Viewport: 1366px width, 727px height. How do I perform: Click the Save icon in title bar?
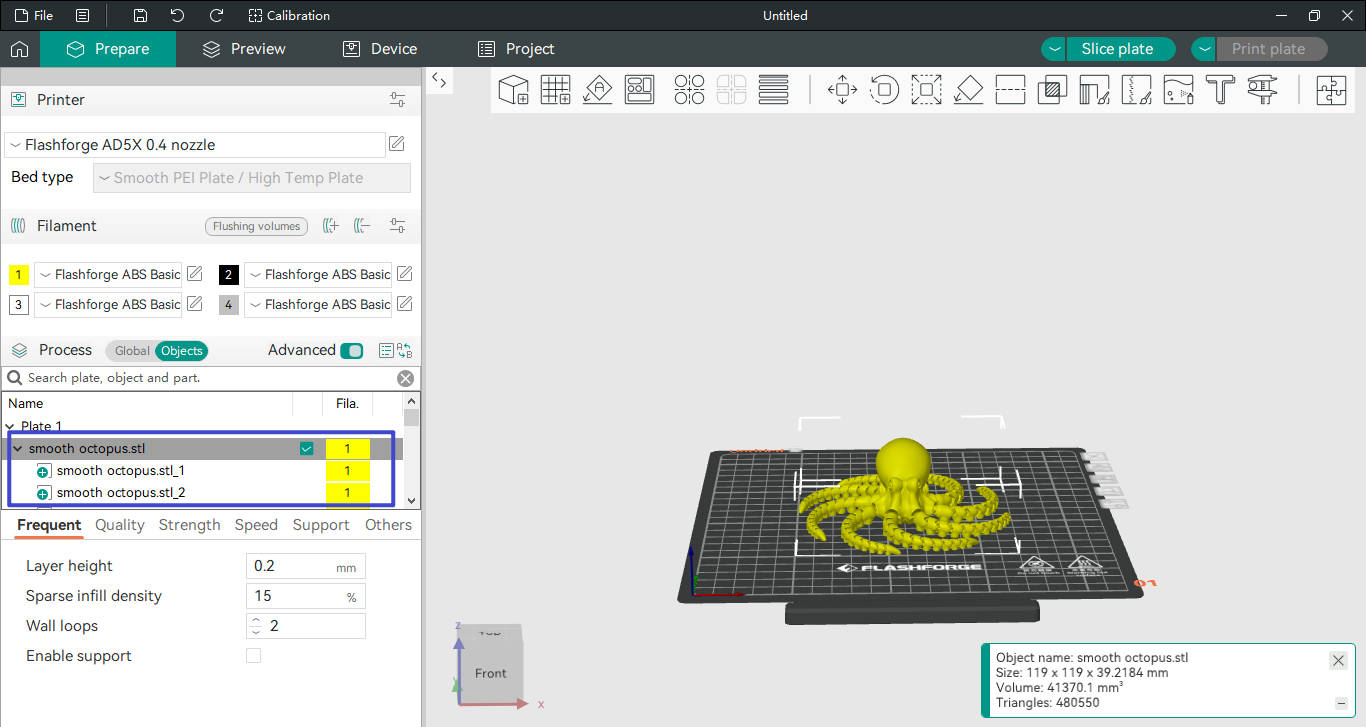pyautogui.click(x=140, y=15)
